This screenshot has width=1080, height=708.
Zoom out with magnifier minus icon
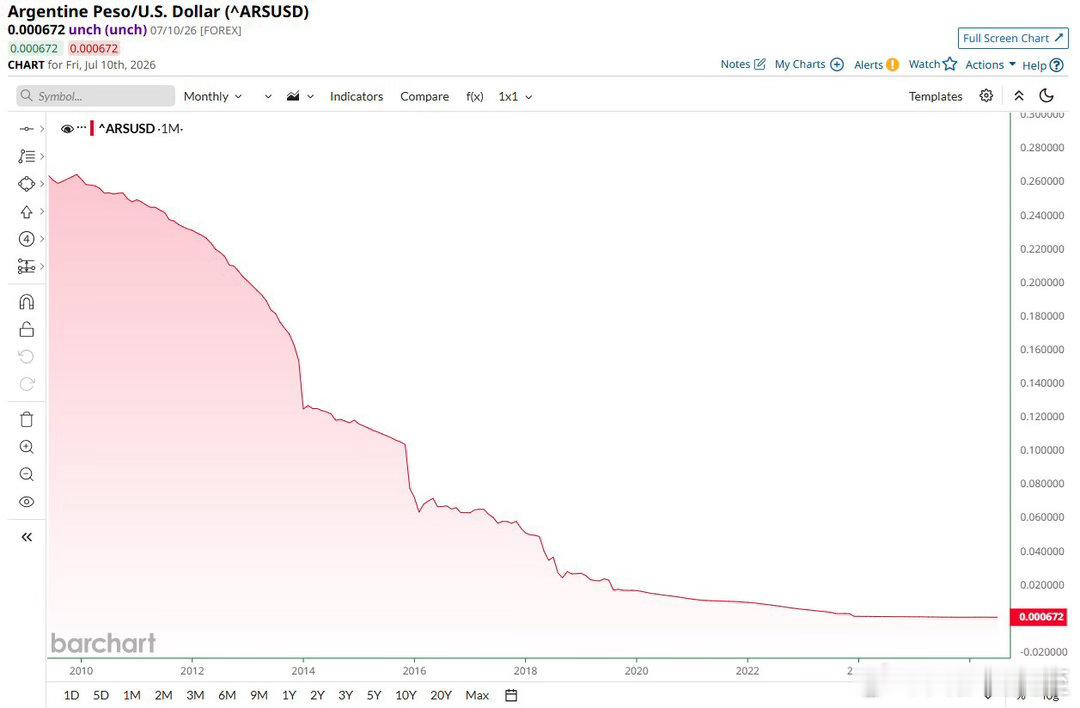(x=26, y=475)
